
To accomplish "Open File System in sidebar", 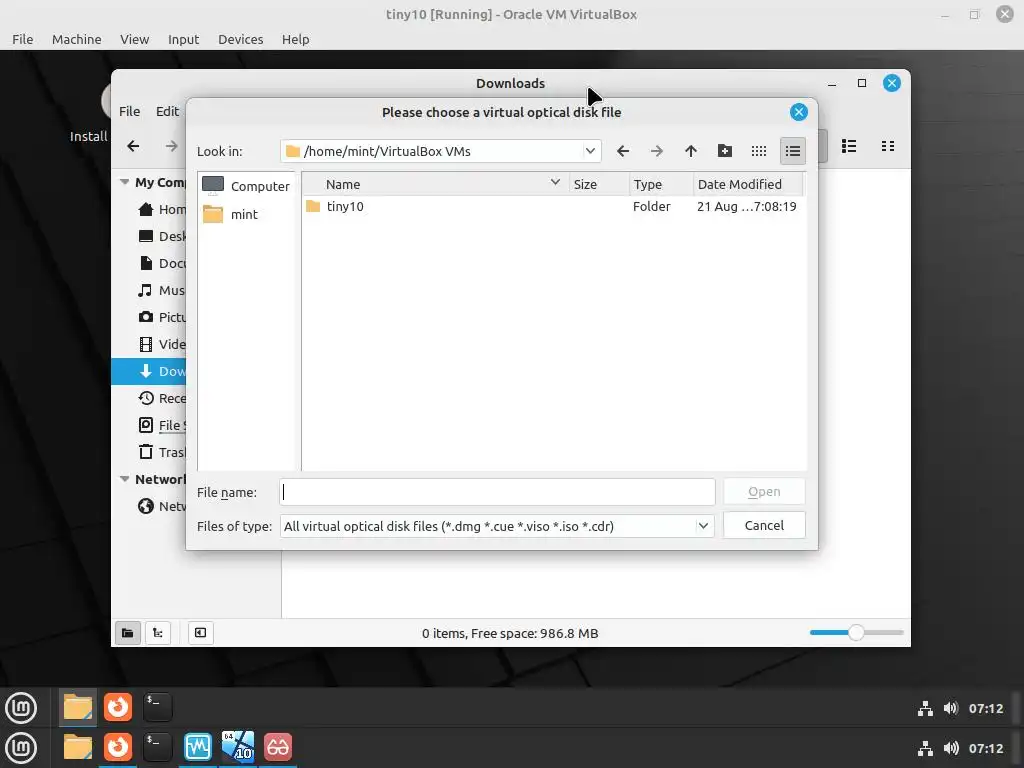I will (x=149, y=425).
